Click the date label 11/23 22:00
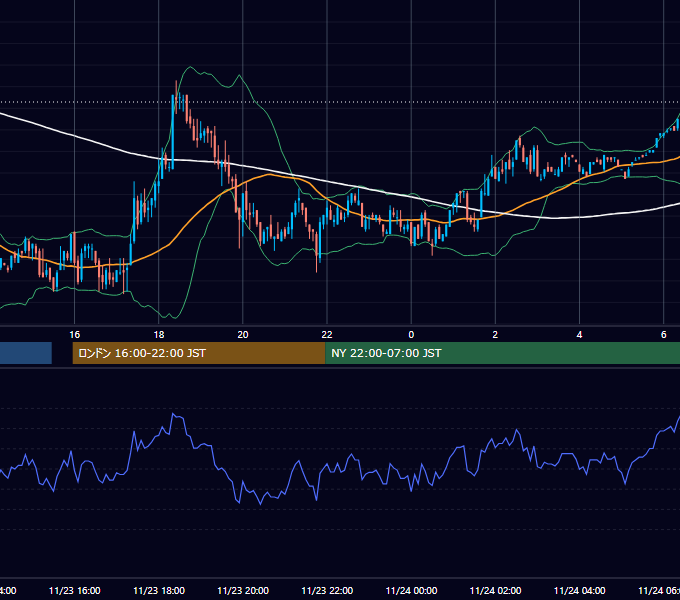 [x=327, y=590]
